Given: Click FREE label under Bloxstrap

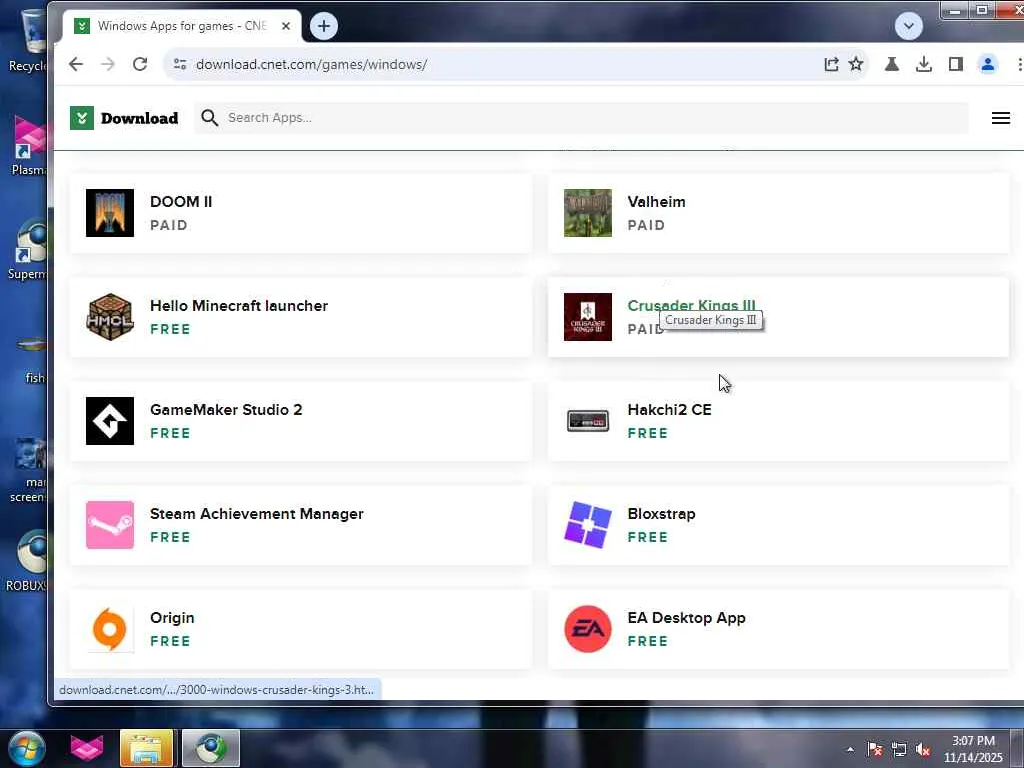Looking at the screenshot, I should [x=647, y=537].
